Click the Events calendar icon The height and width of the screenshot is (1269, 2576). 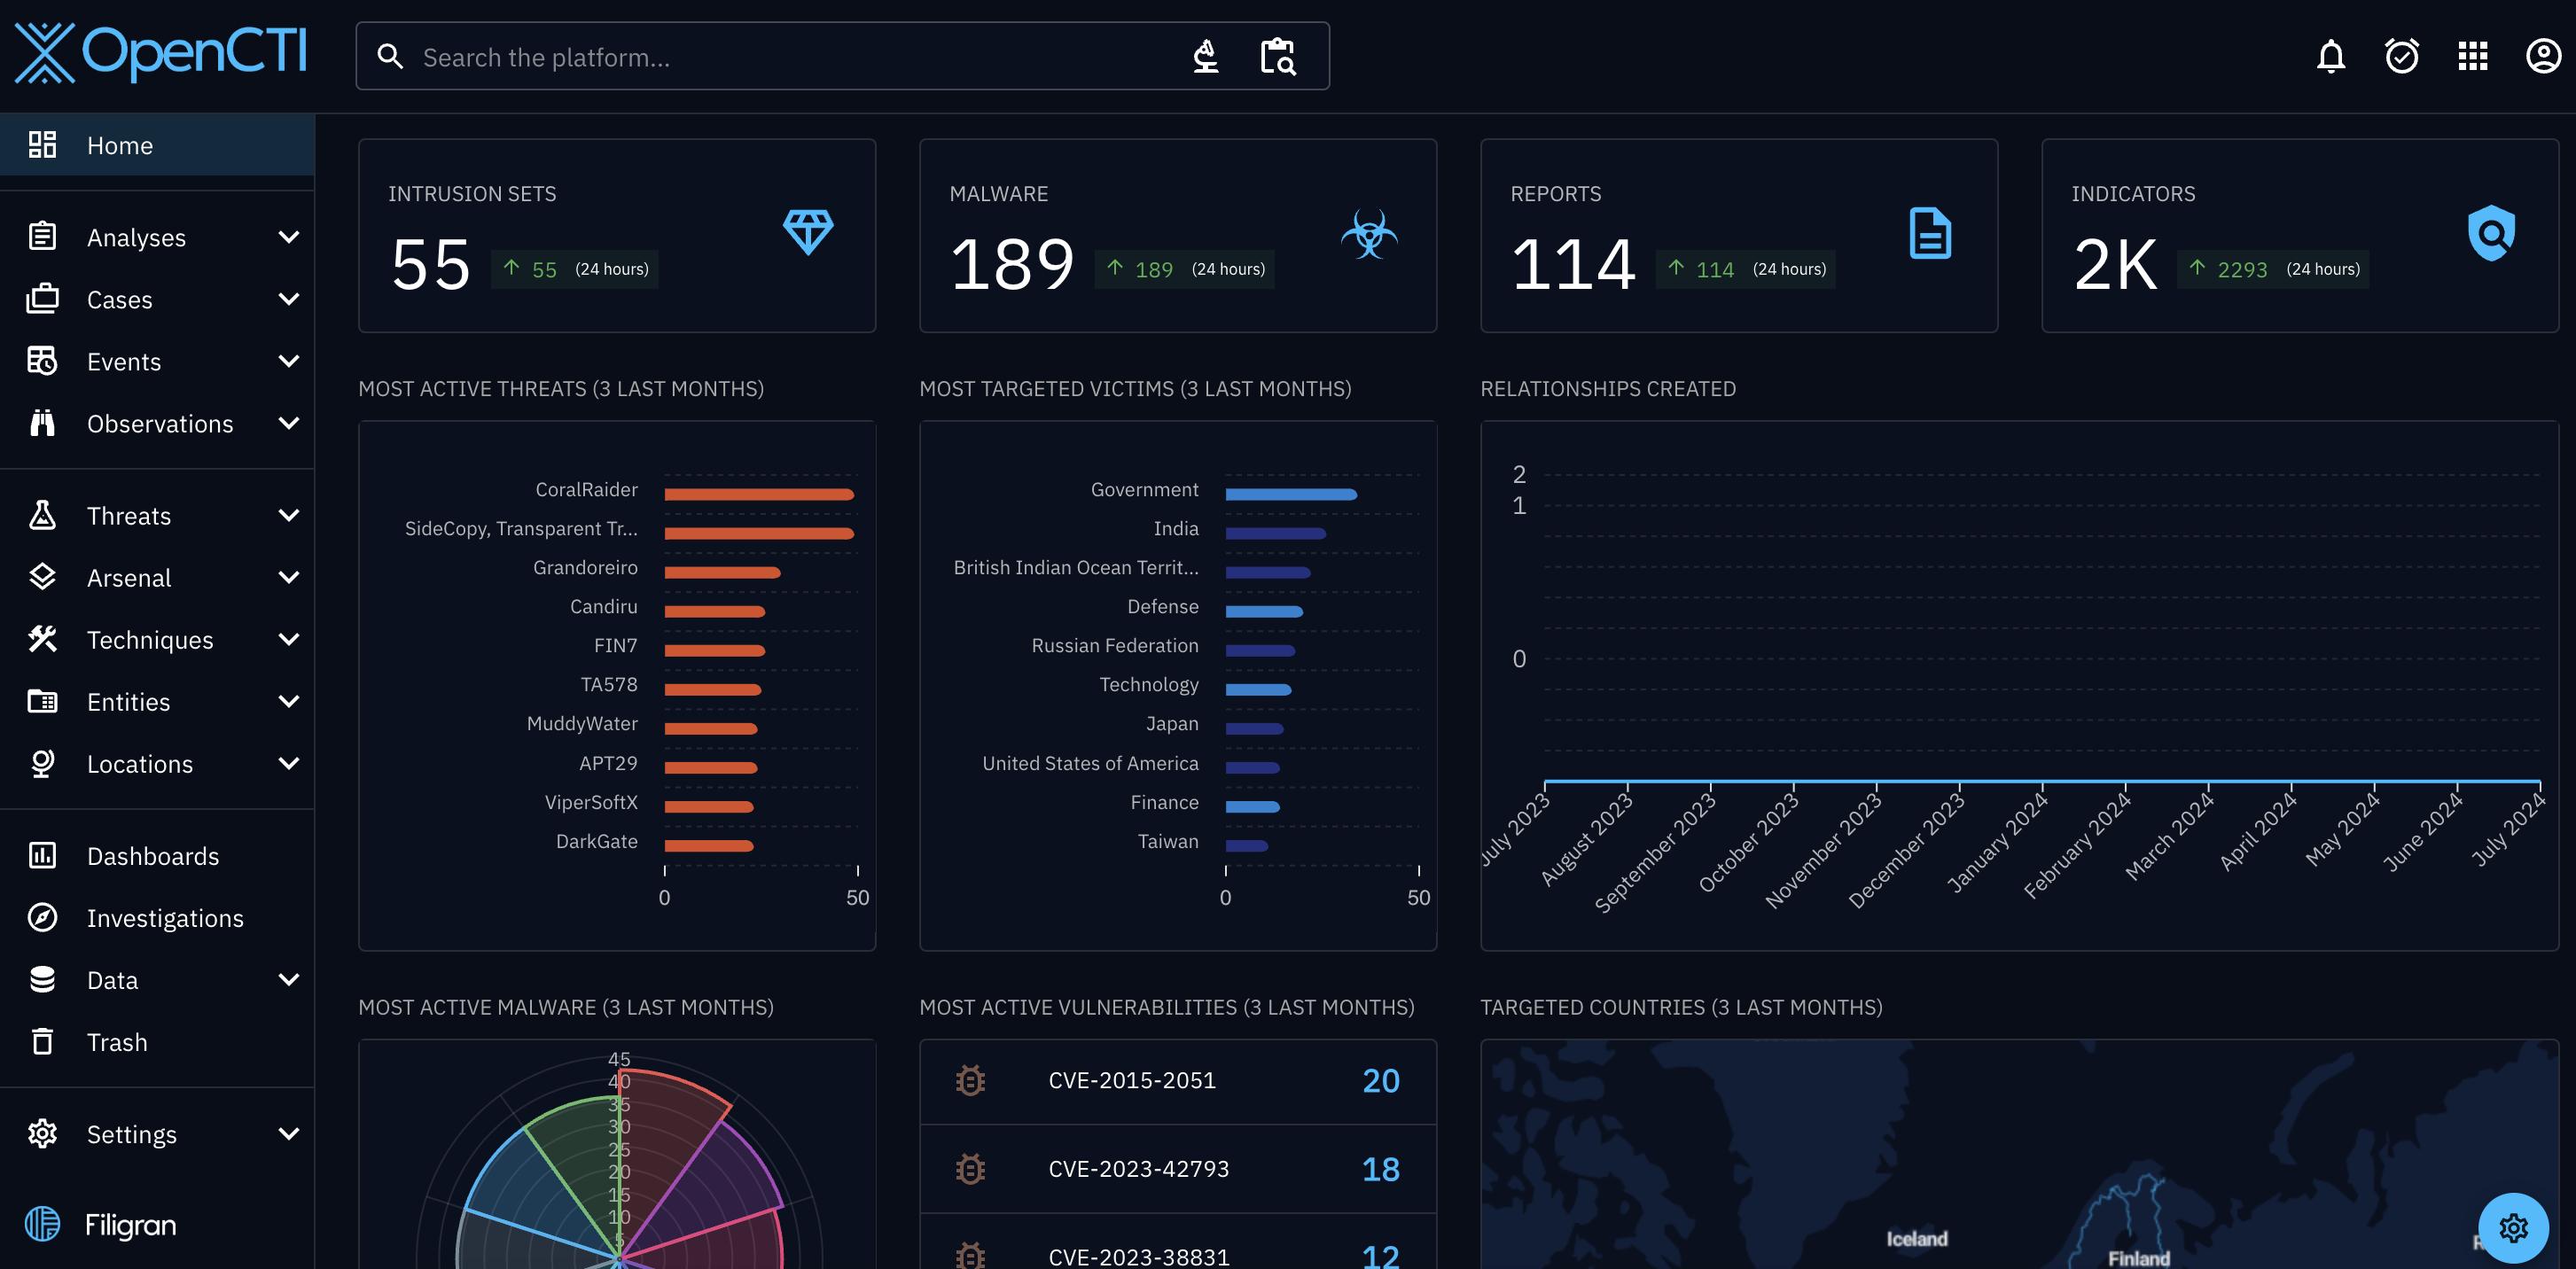click(x=42, y=361)
